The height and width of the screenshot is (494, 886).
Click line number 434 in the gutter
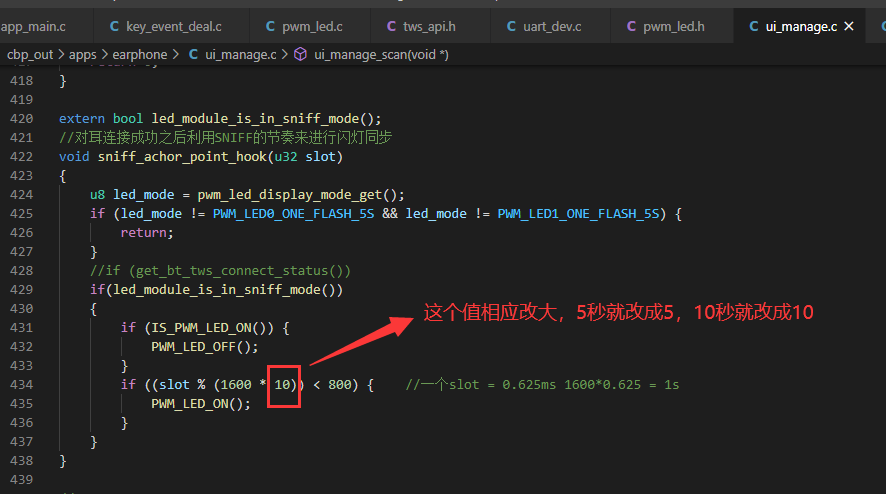point(21,384)
